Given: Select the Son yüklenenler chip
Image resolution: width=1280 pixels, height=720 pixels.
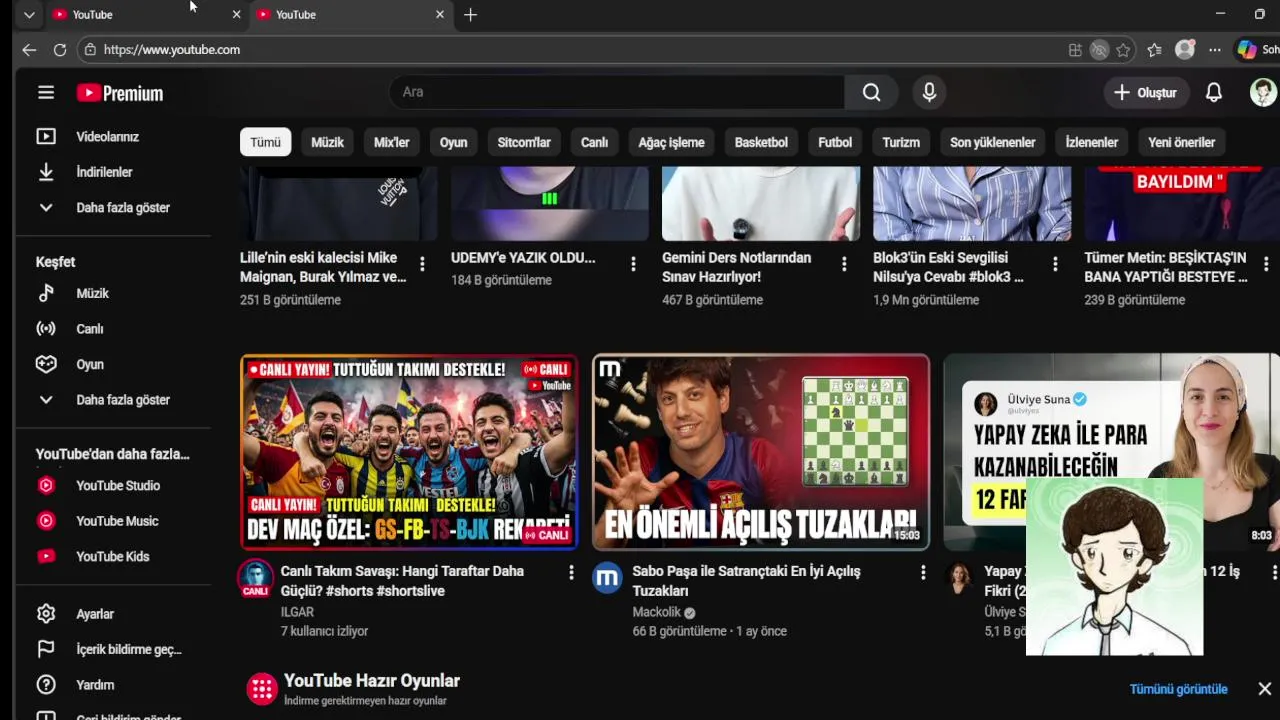Looking at the screenshot, I should point(992,142).
